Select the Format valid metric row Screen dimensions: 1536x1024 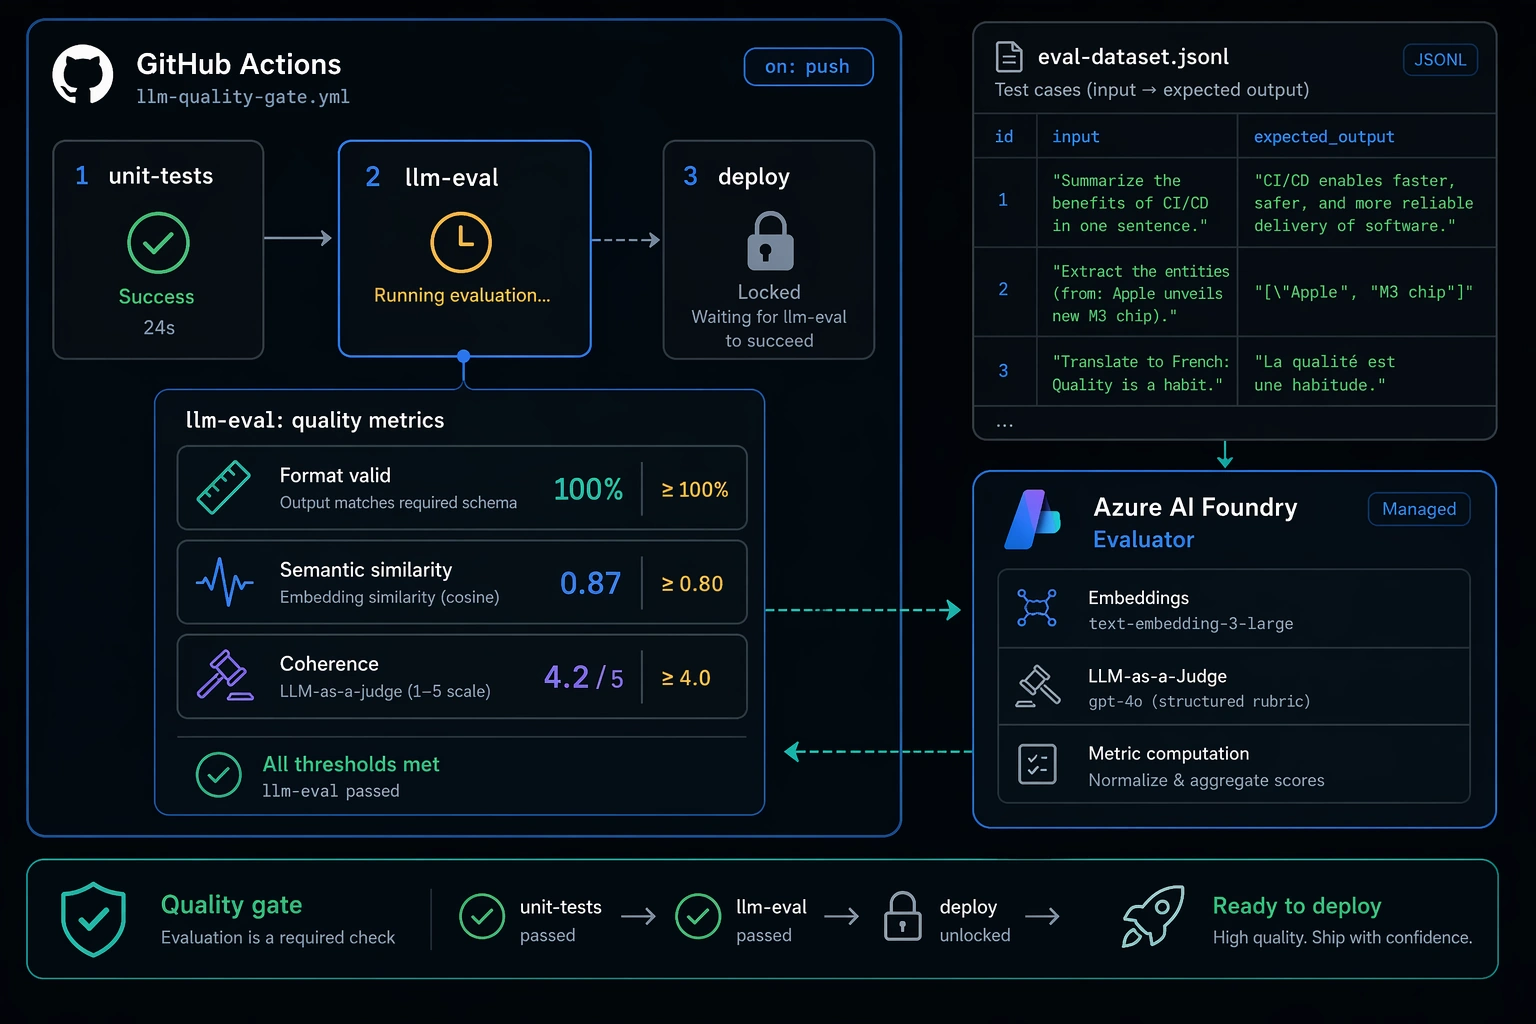tap(462, 488)
